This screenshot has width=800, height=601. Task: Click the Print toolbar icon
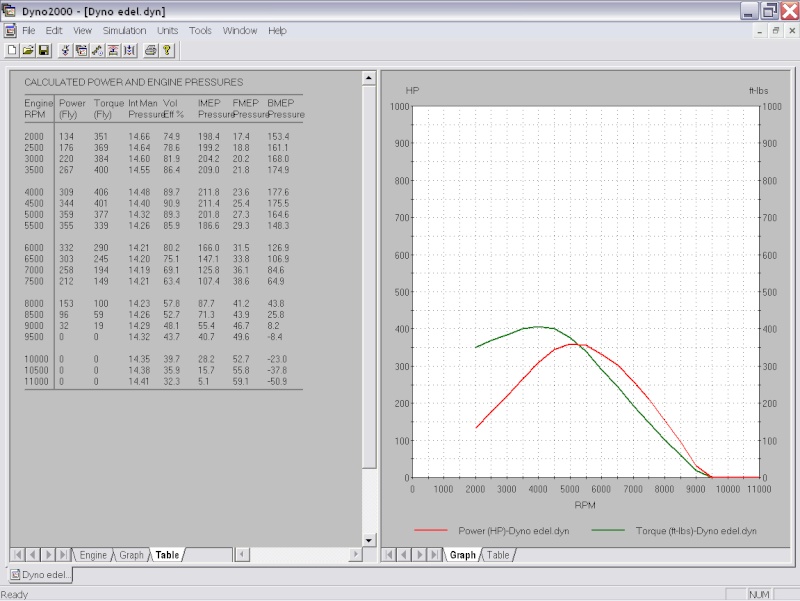coord(151,50)
